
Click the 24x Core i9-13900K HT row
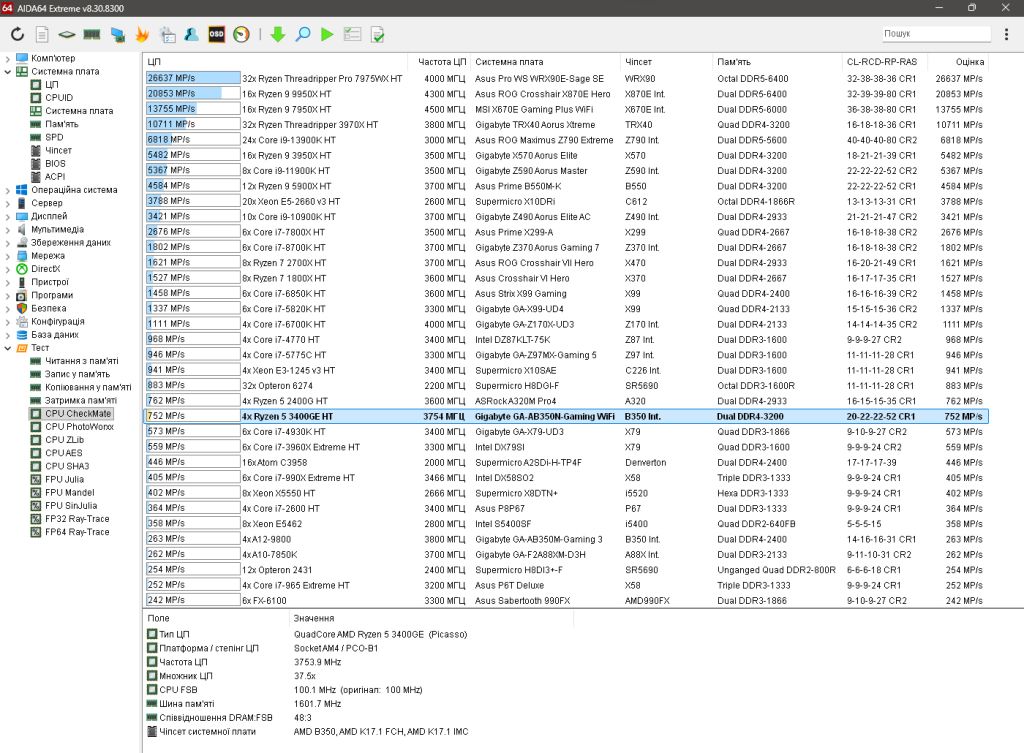566,140
